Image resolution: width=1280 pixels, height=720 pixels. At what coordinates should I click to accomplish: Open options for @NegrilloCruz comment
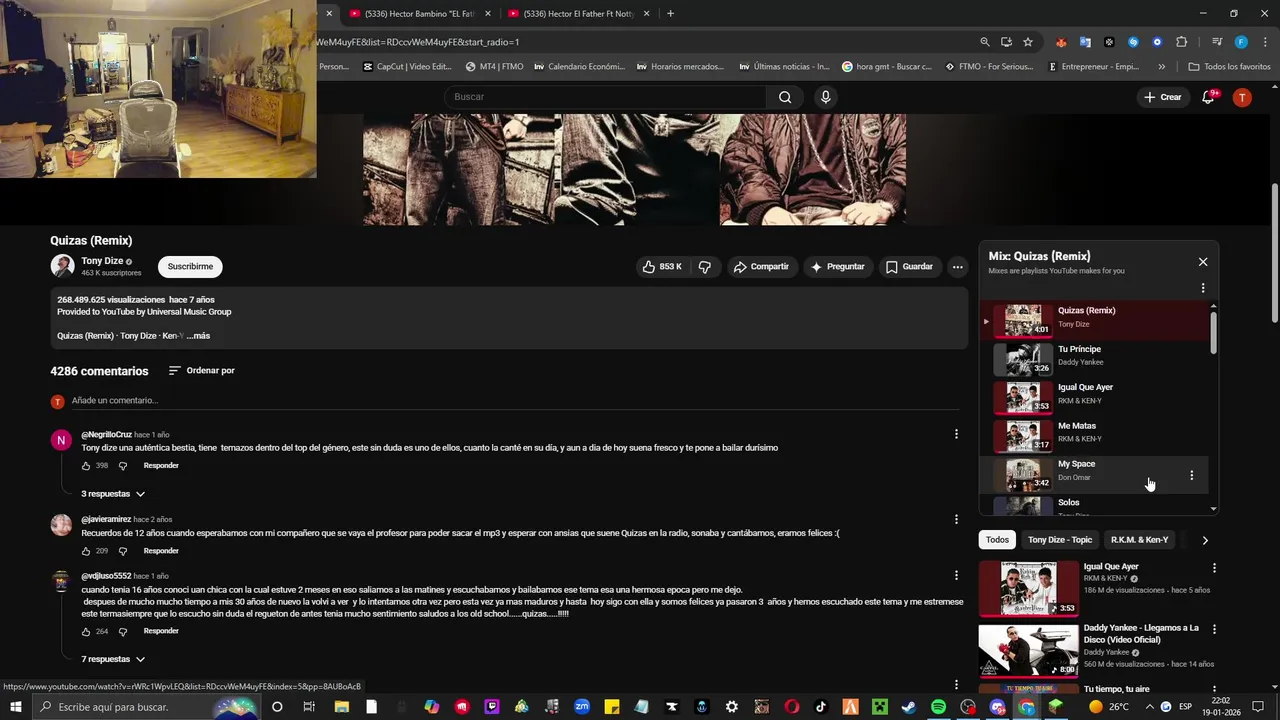956,434
